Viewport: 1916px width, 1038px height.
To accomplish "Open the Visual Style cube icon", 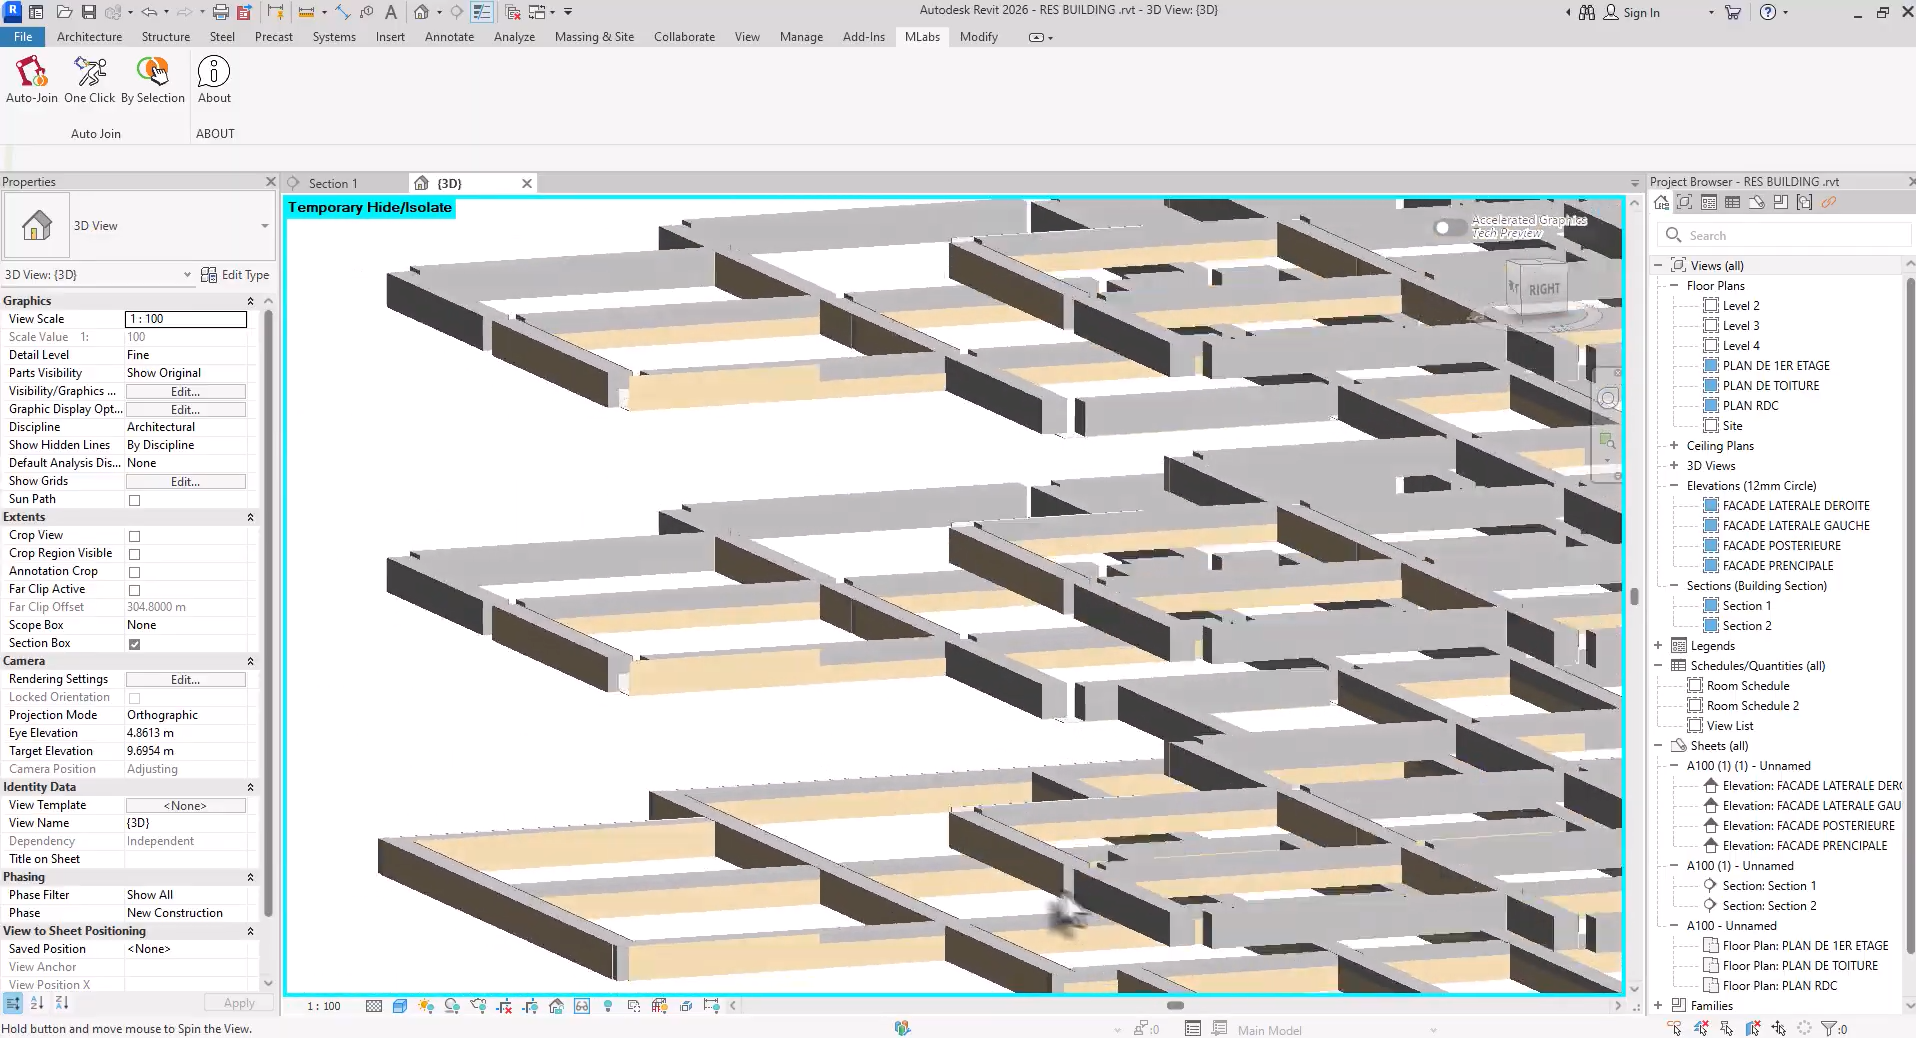I will (401, 1006).
